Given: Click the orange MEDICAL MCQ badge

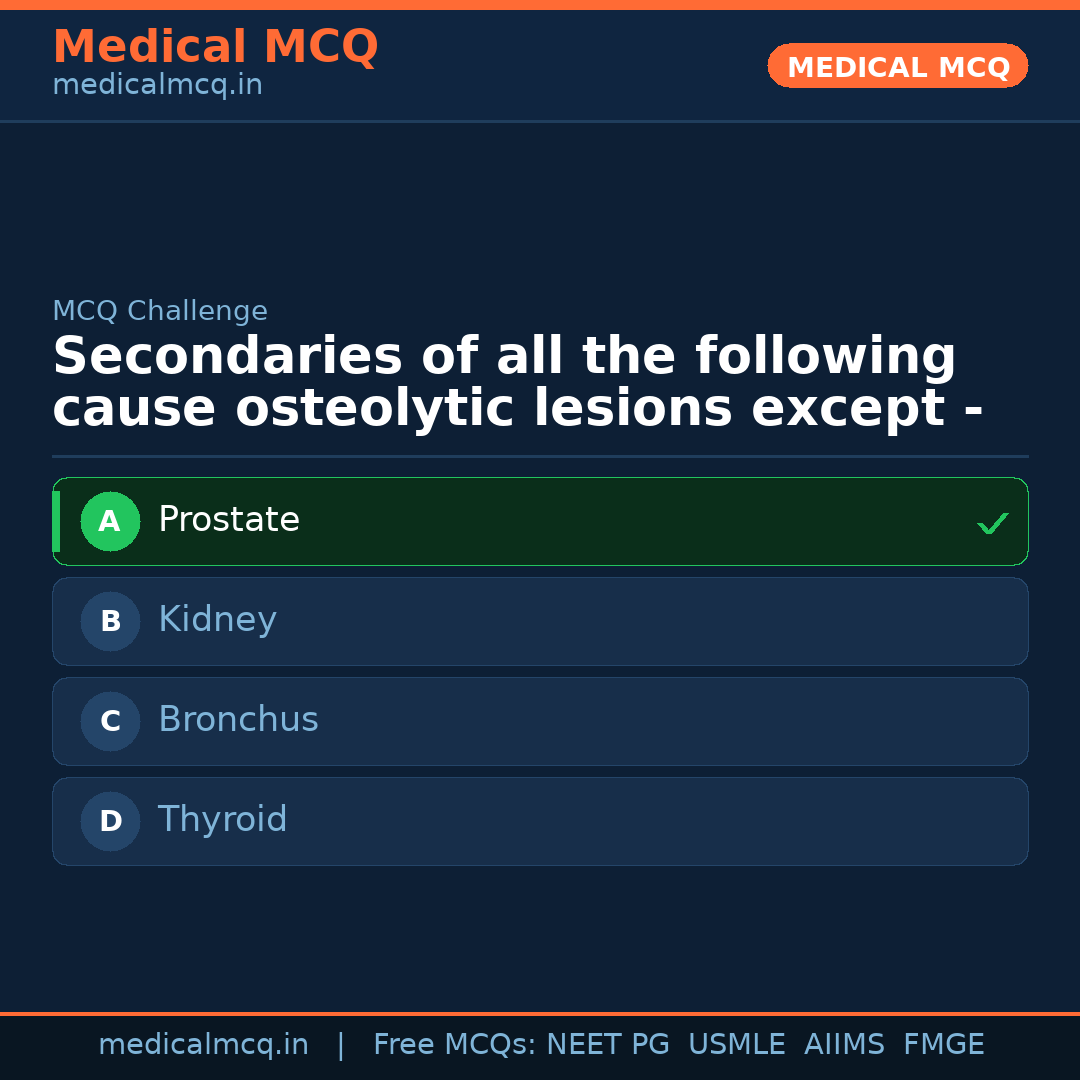Looking at the screenshot, I should click(897, 66).
